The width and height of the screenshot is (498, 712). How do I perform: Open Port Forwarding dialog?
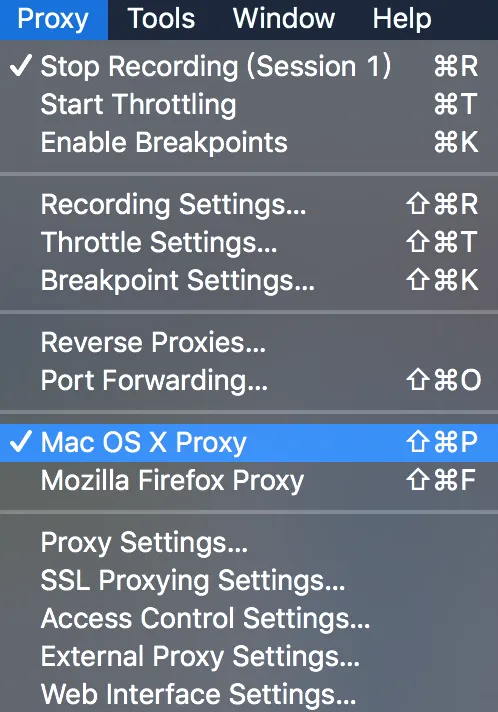(249, 380)
